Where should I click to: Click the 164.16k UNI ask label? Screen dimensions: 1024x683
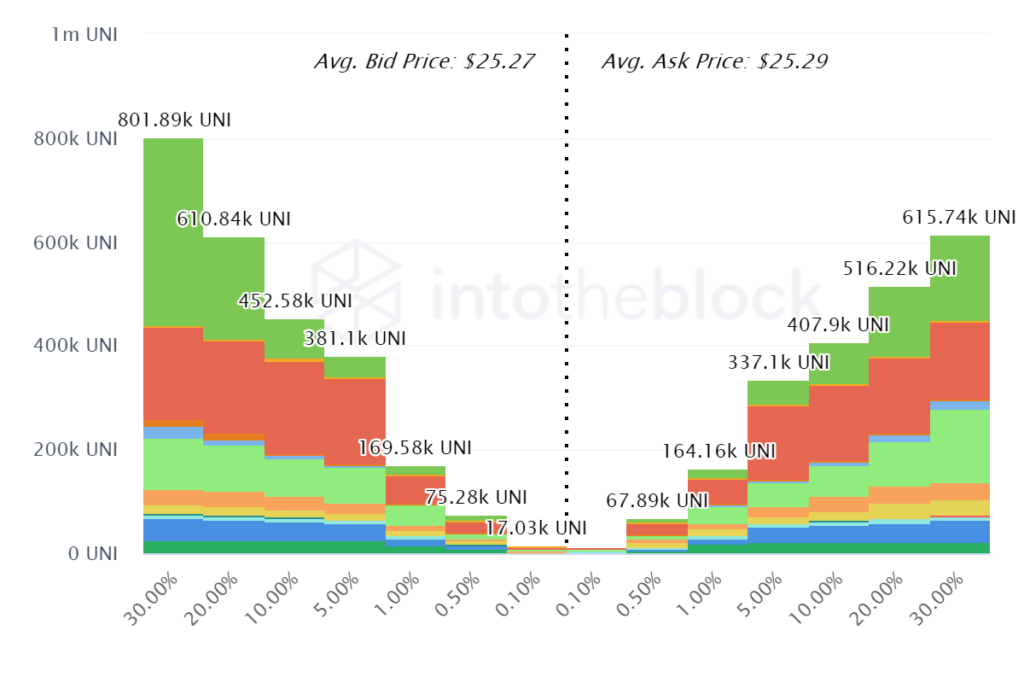[x=719, y=451]
